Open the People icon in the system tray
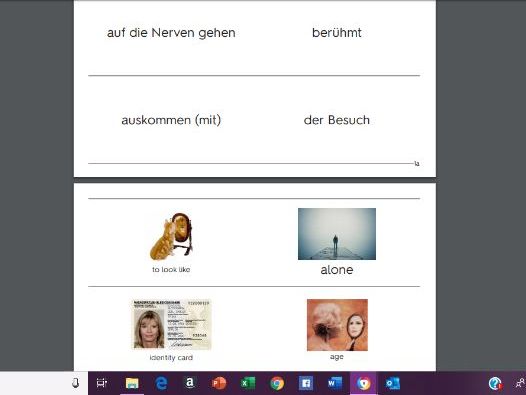The height and width of the screenshot is (395, 526). pyautogui.click(x=520, y=383)
